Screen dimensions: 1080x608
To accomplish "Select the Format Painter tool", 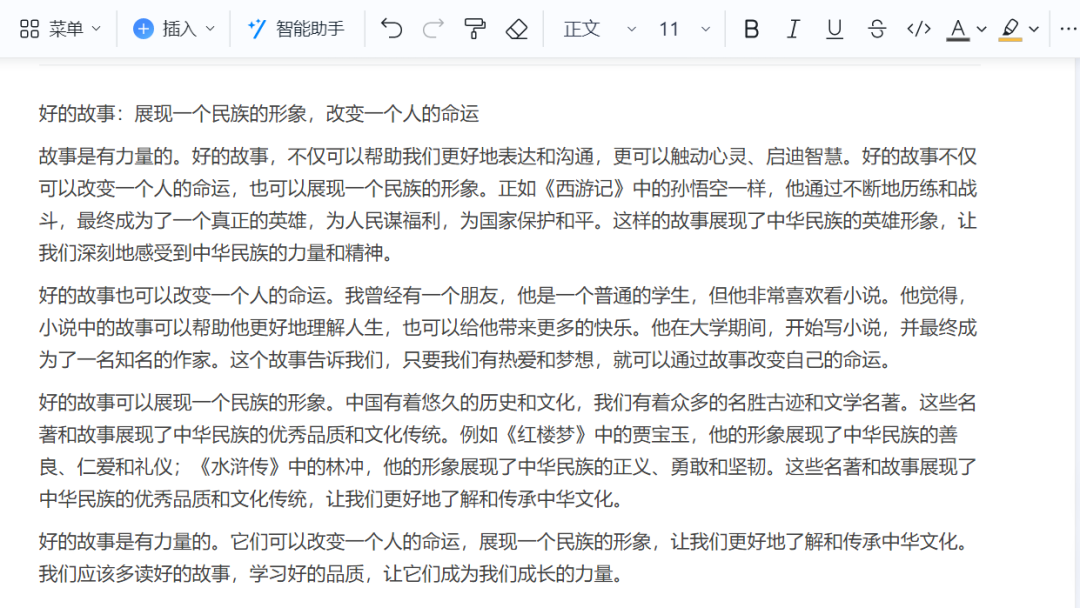I will [475, 29].
